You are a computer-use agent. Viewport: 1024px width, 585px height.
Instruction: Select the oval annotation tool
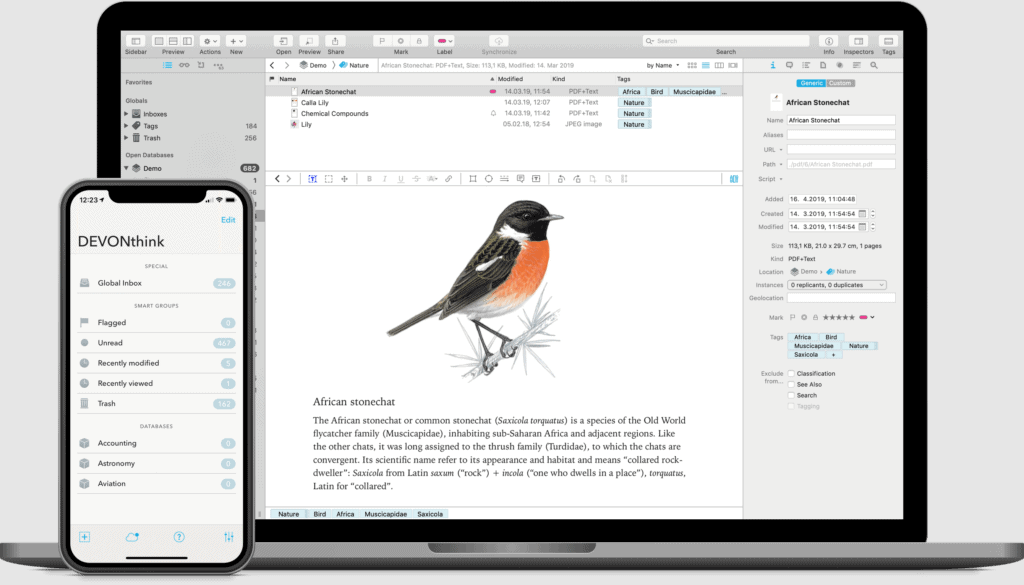(488, 179)
